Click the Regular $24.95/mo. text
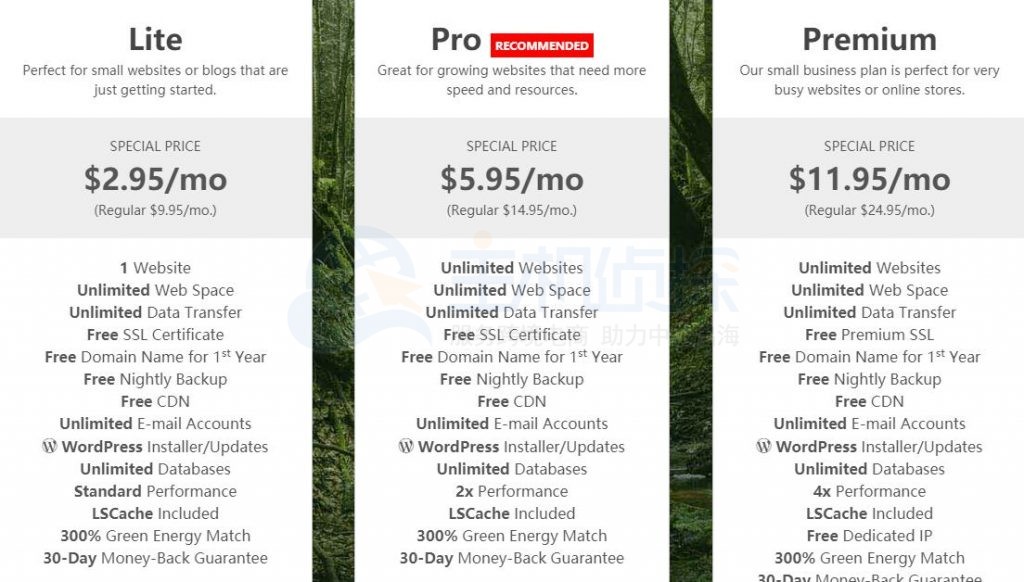 (x=869, y=211)
